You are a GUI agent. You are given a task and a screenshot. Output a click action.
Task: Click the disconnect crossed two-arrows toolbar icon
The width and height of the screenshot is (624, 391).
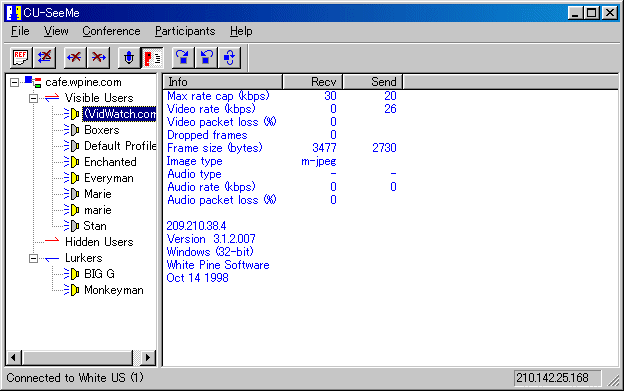pos(44,58)
